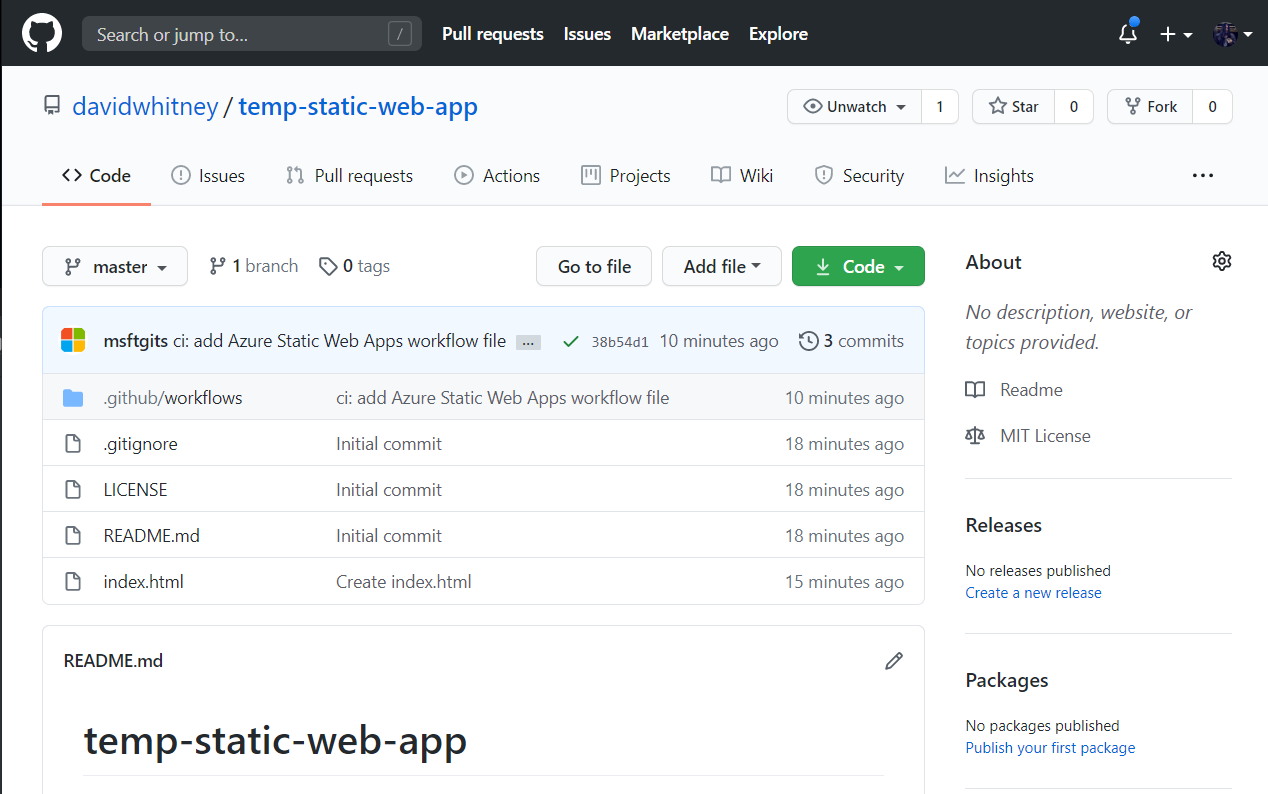Switch to the Code tab
The image size is (1268, 794).
tap(96, 176)
